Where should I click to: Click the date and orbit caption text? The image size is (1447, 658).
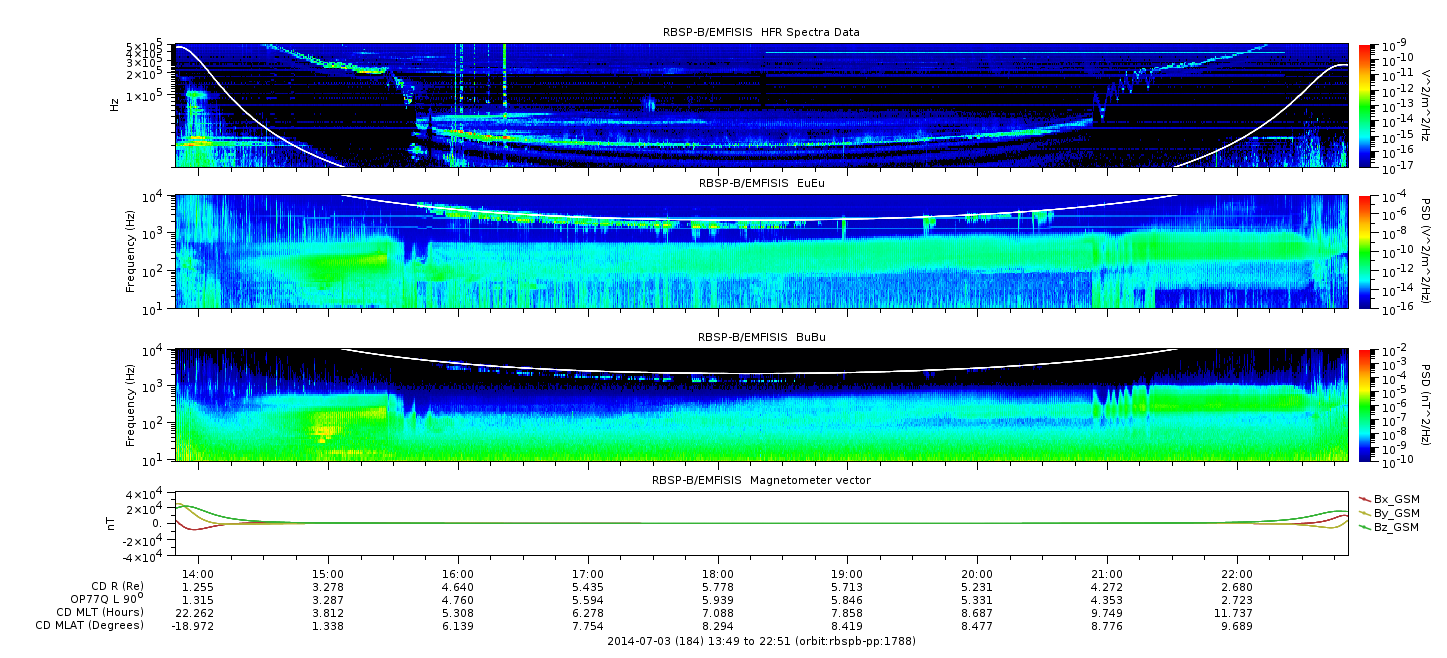(761, 641)
